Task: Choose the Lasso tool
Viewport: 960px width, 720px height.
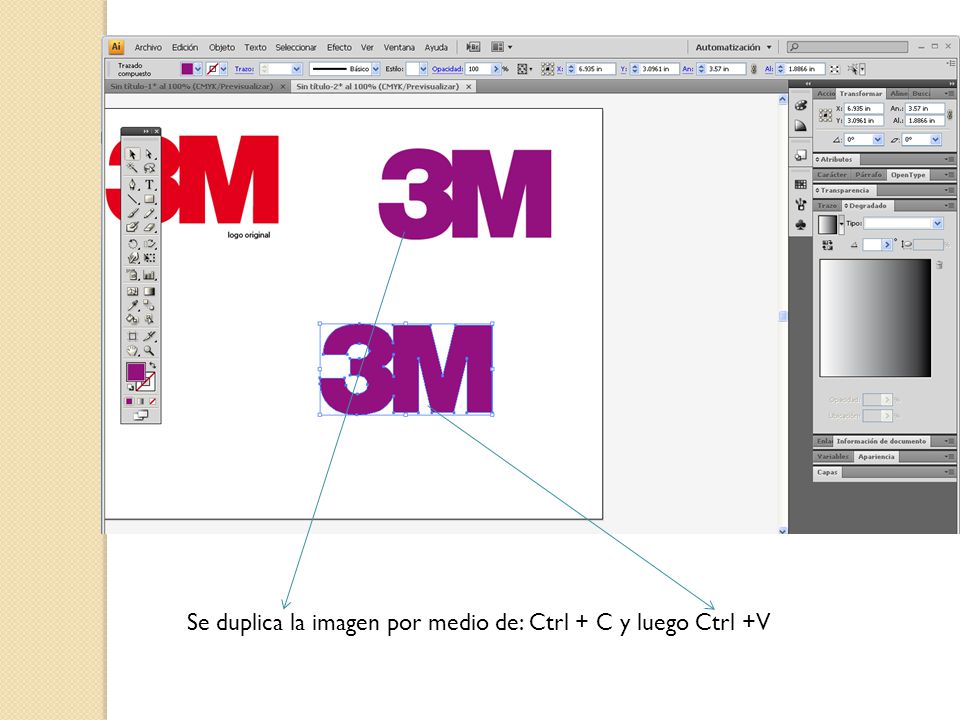Action: pyautogui.click(x=149, y=168)
